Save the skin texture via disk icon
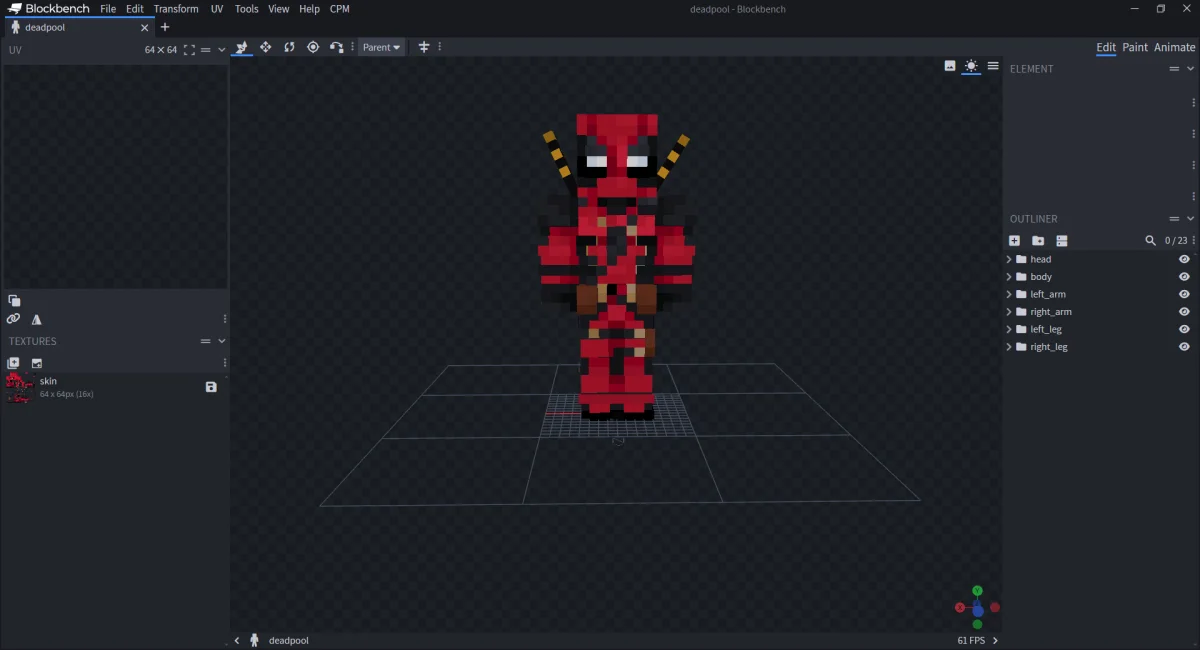The width and height of the screenshot is (1200, 650). pos(211,387)
